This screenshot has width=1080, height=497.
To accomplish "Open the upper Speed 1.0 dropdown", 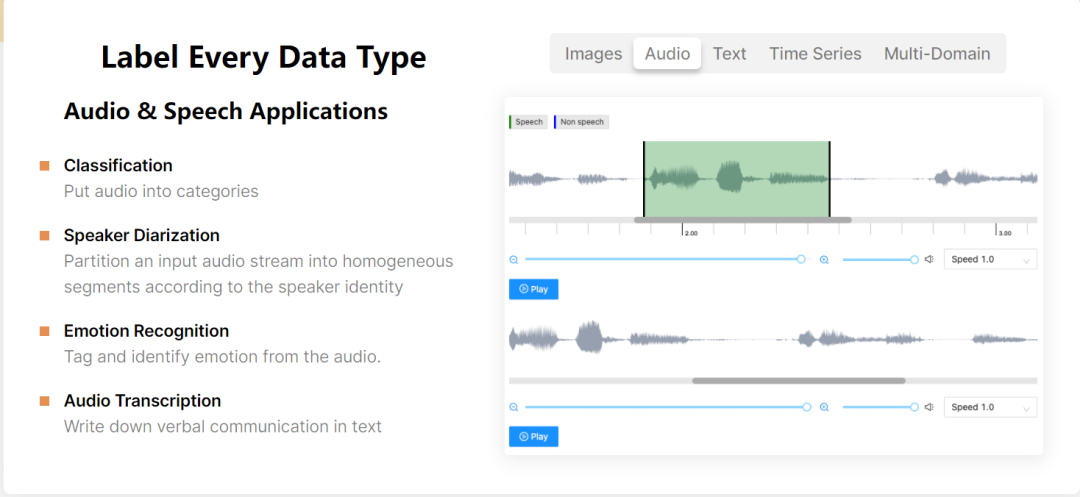I will pyautogui.click(x=990, y=260).
